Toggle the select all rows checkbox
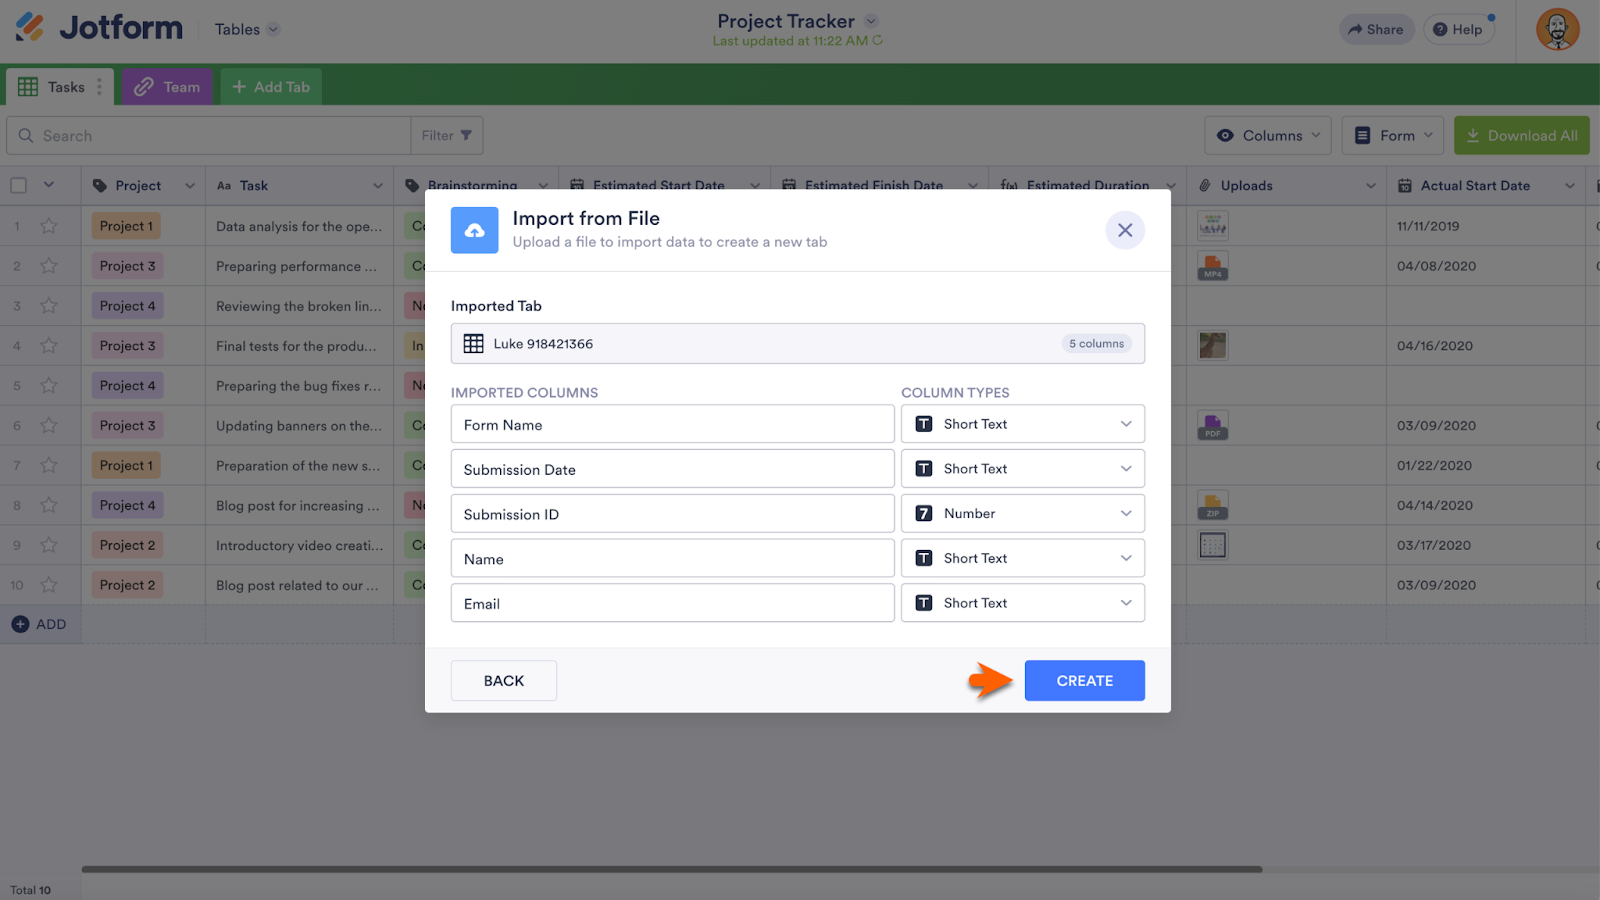This screenshot has width=1600, height=900. coord(19,185)
